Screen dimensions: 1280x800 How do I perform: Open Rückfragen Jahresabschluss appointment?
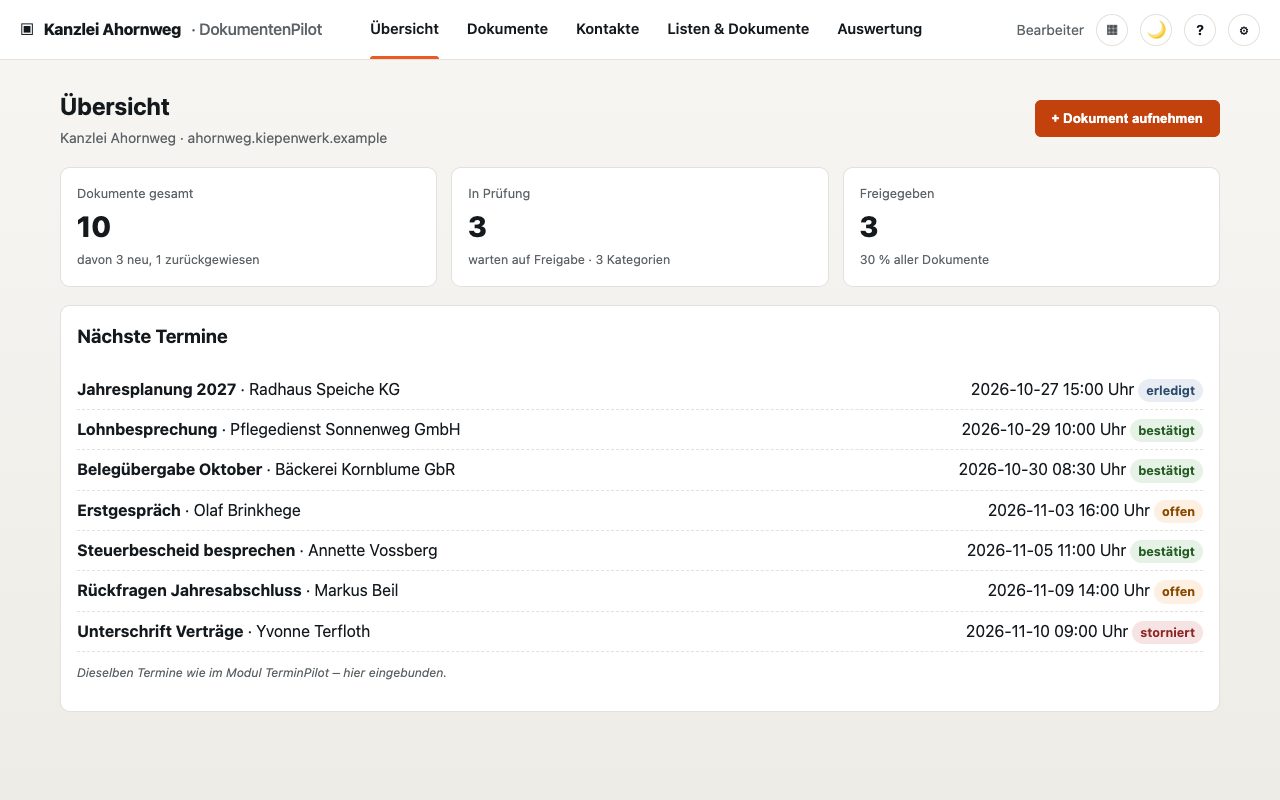pyautogui.click(x=640, y=591)
